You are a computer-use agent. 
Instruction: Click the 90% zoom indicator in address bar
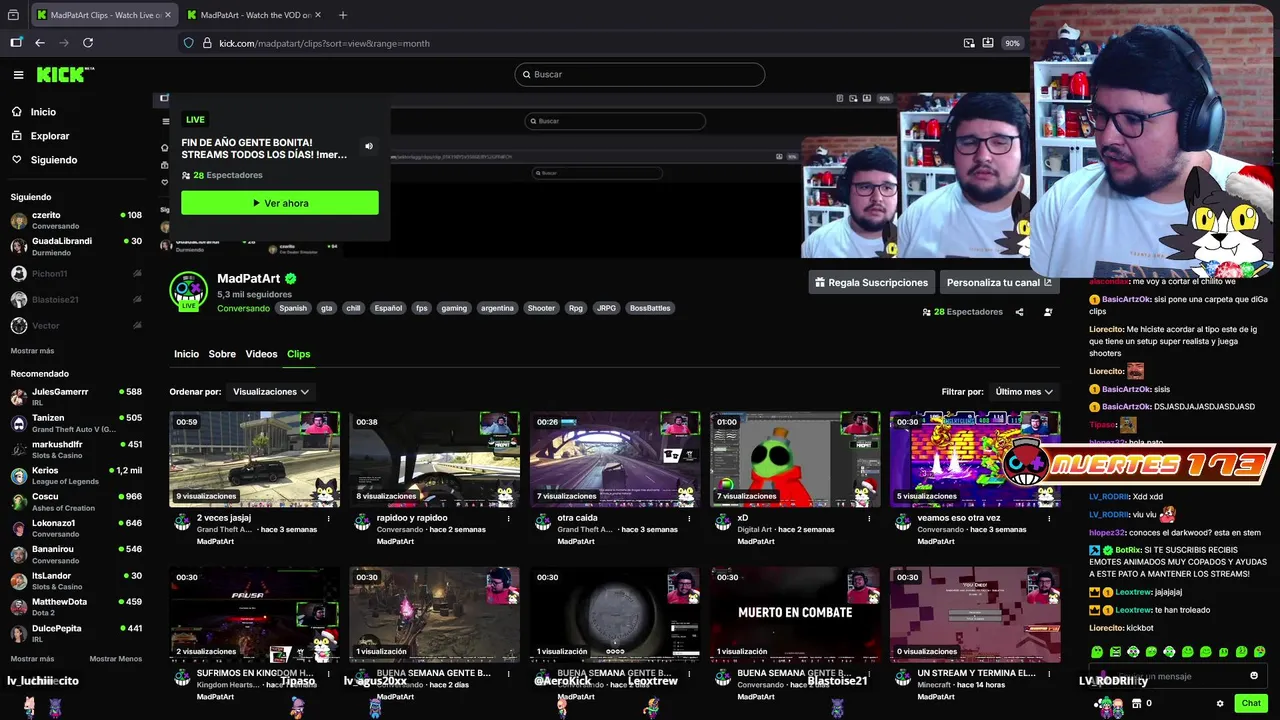[x=1012, y=43]
